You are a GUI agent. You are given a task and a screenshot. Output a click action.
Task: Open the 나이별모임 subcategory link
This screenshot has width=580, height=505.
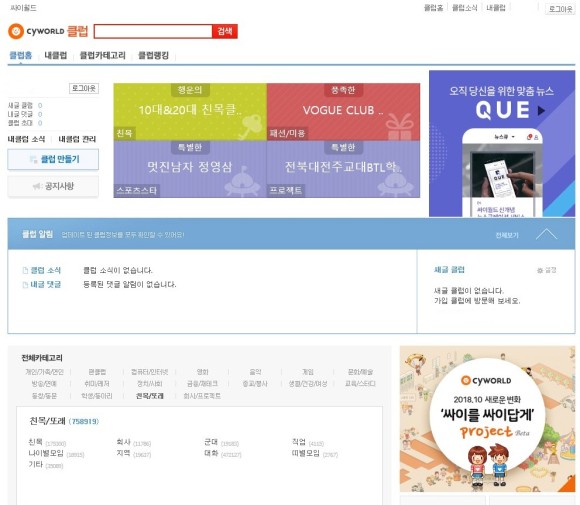46,454
